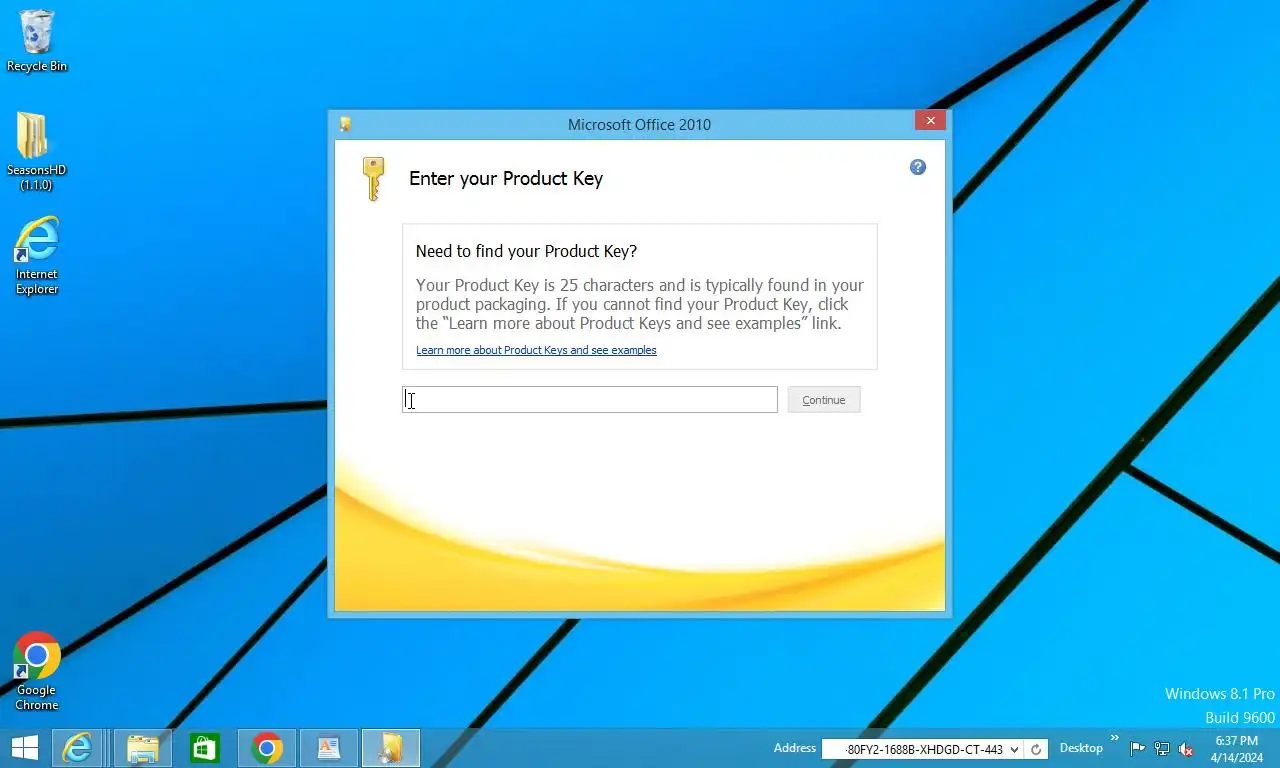Expand the Desktop toolbar chevron
The width and height of the screenshot is (1280, 768).
[1115, 738]
